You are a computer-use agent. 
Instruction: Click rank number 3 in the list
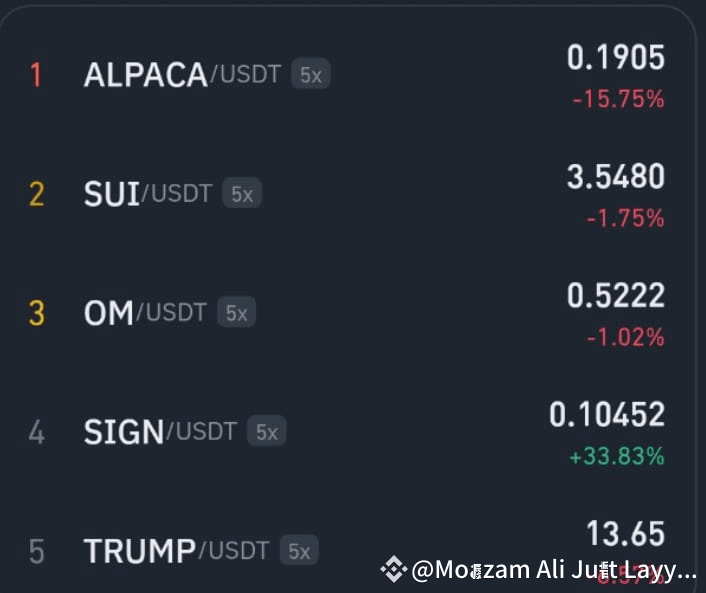[37, 313]
